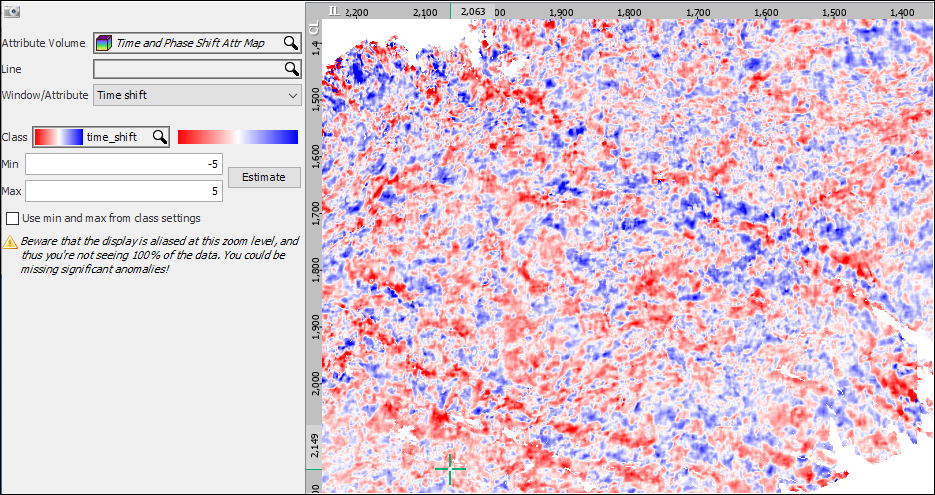Image resolution: width=935 pixels, height=495 pixels.
Task: Click the red-blue class colorbar thumbnail
Action: (58, 137)
